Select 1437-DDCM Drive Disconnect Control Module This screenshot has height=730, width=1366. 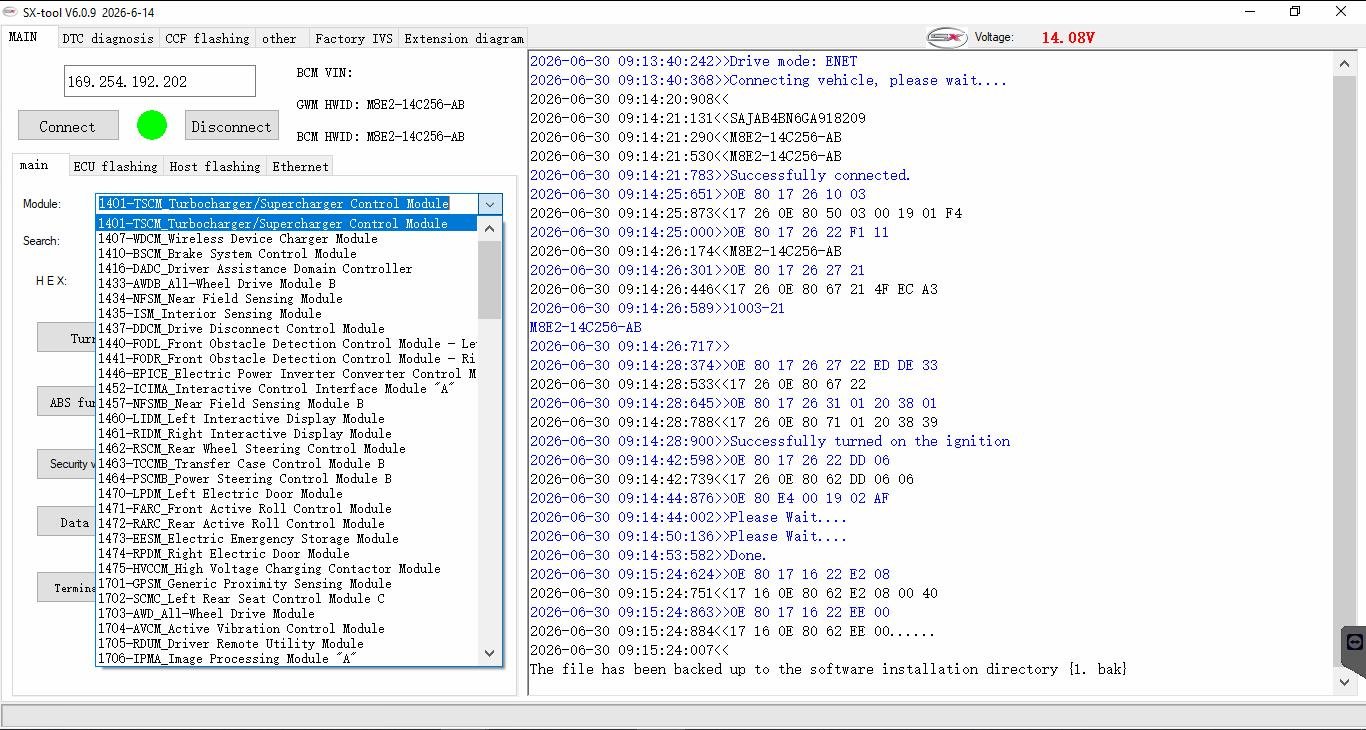click(x=287, y=329)
